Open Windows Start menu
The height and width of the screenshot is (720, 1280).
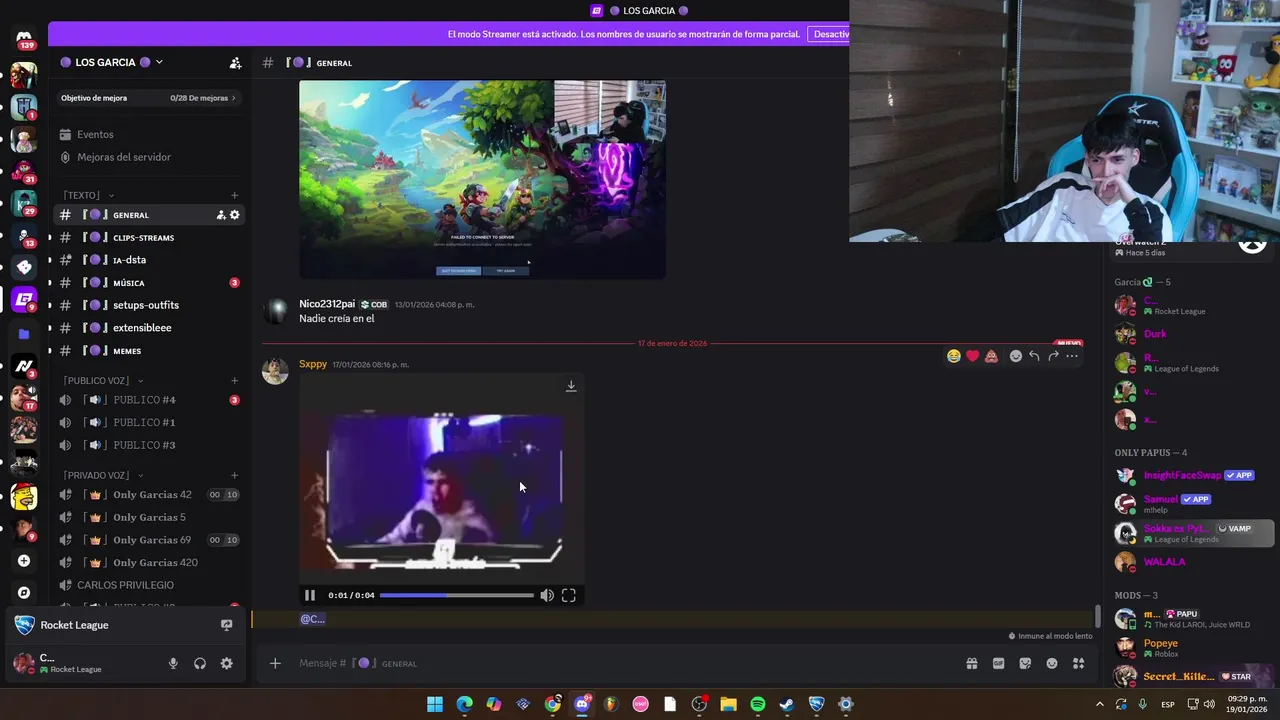pyautogui.click(x=435, y=704)
